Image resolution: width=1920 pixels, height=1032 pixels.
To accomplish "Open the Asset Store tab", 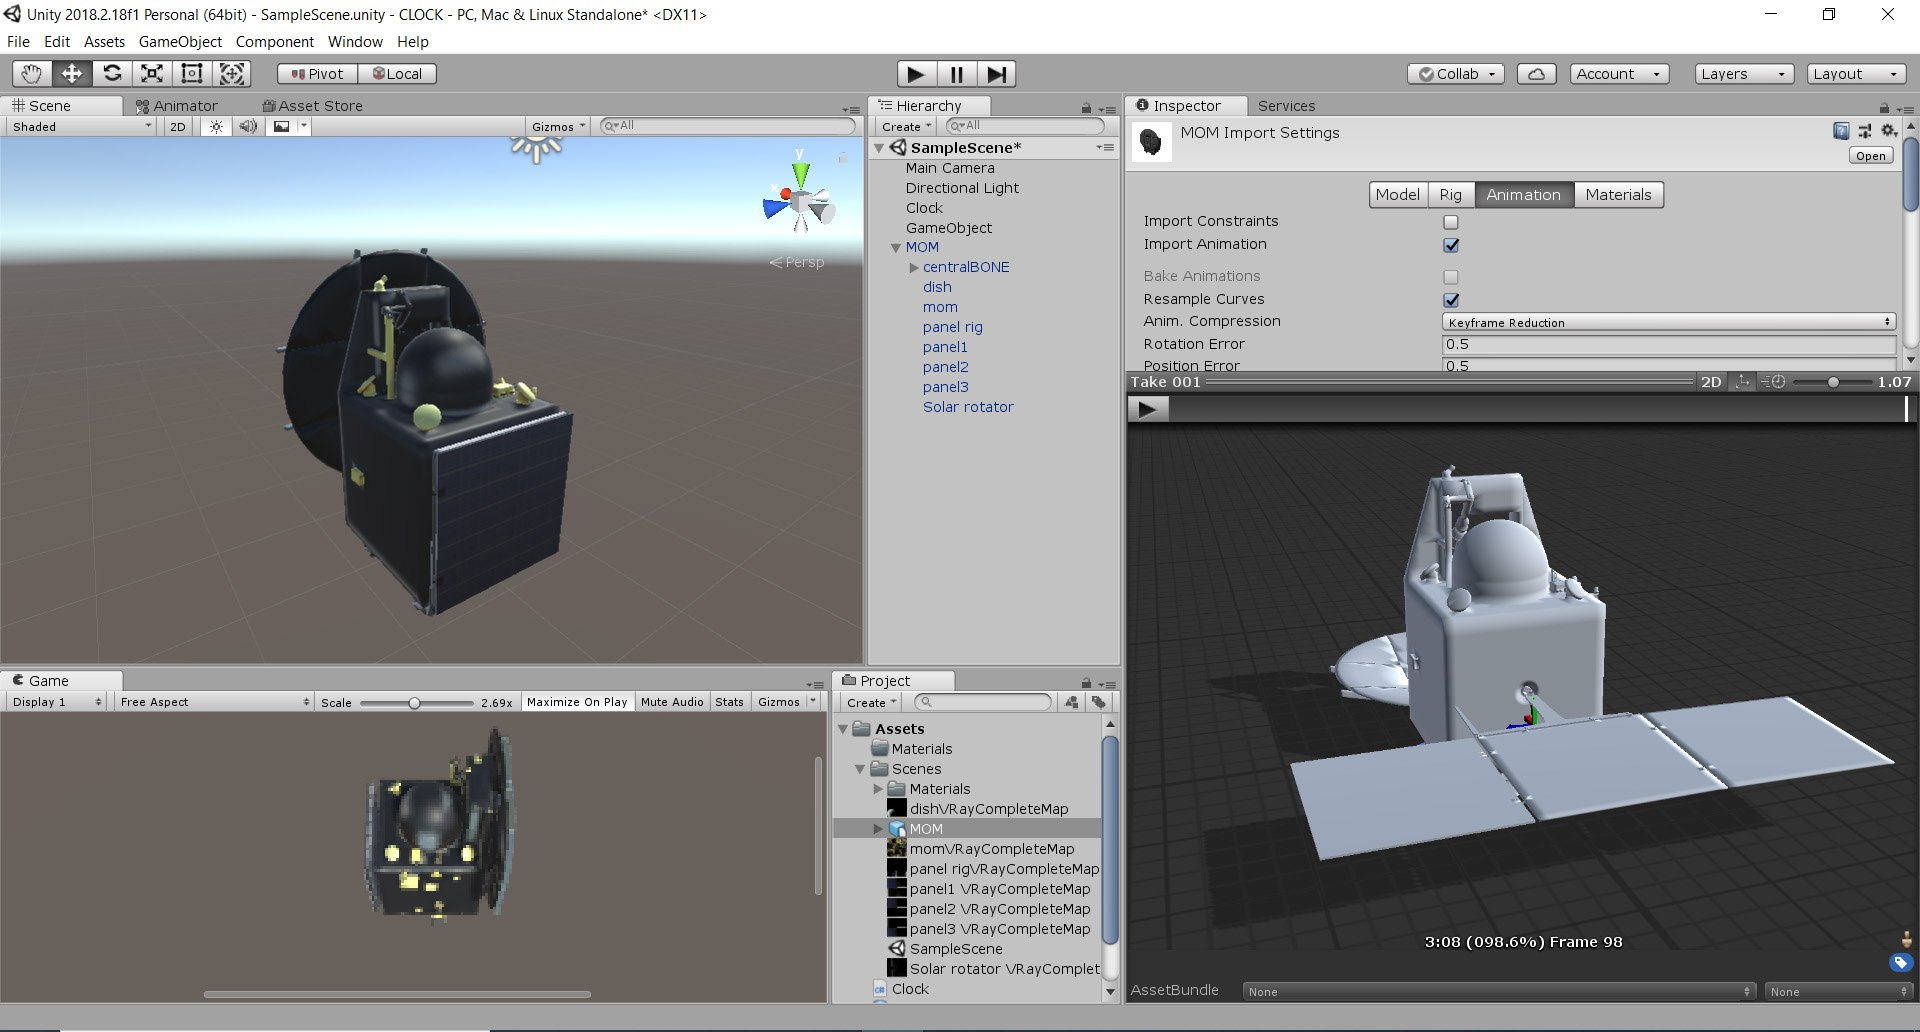I will [x=312, y=106].
